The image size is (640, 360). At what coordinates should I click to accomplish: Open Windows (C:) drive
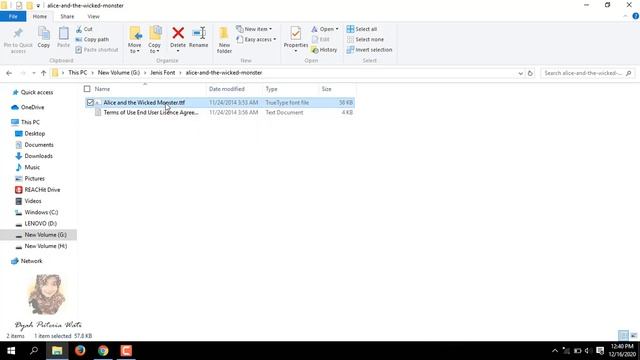pyautogui.click(x=41, y=212)
